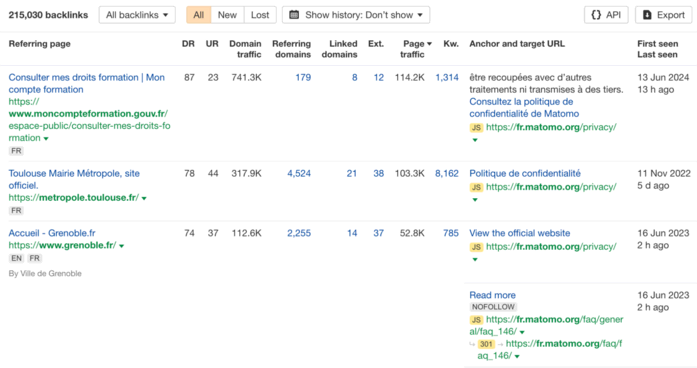Image resolution: width=697 pixels, height=368 pixels.
Task: Open the Toulouse Mairie Métropole page link
Action: (74, 179)
